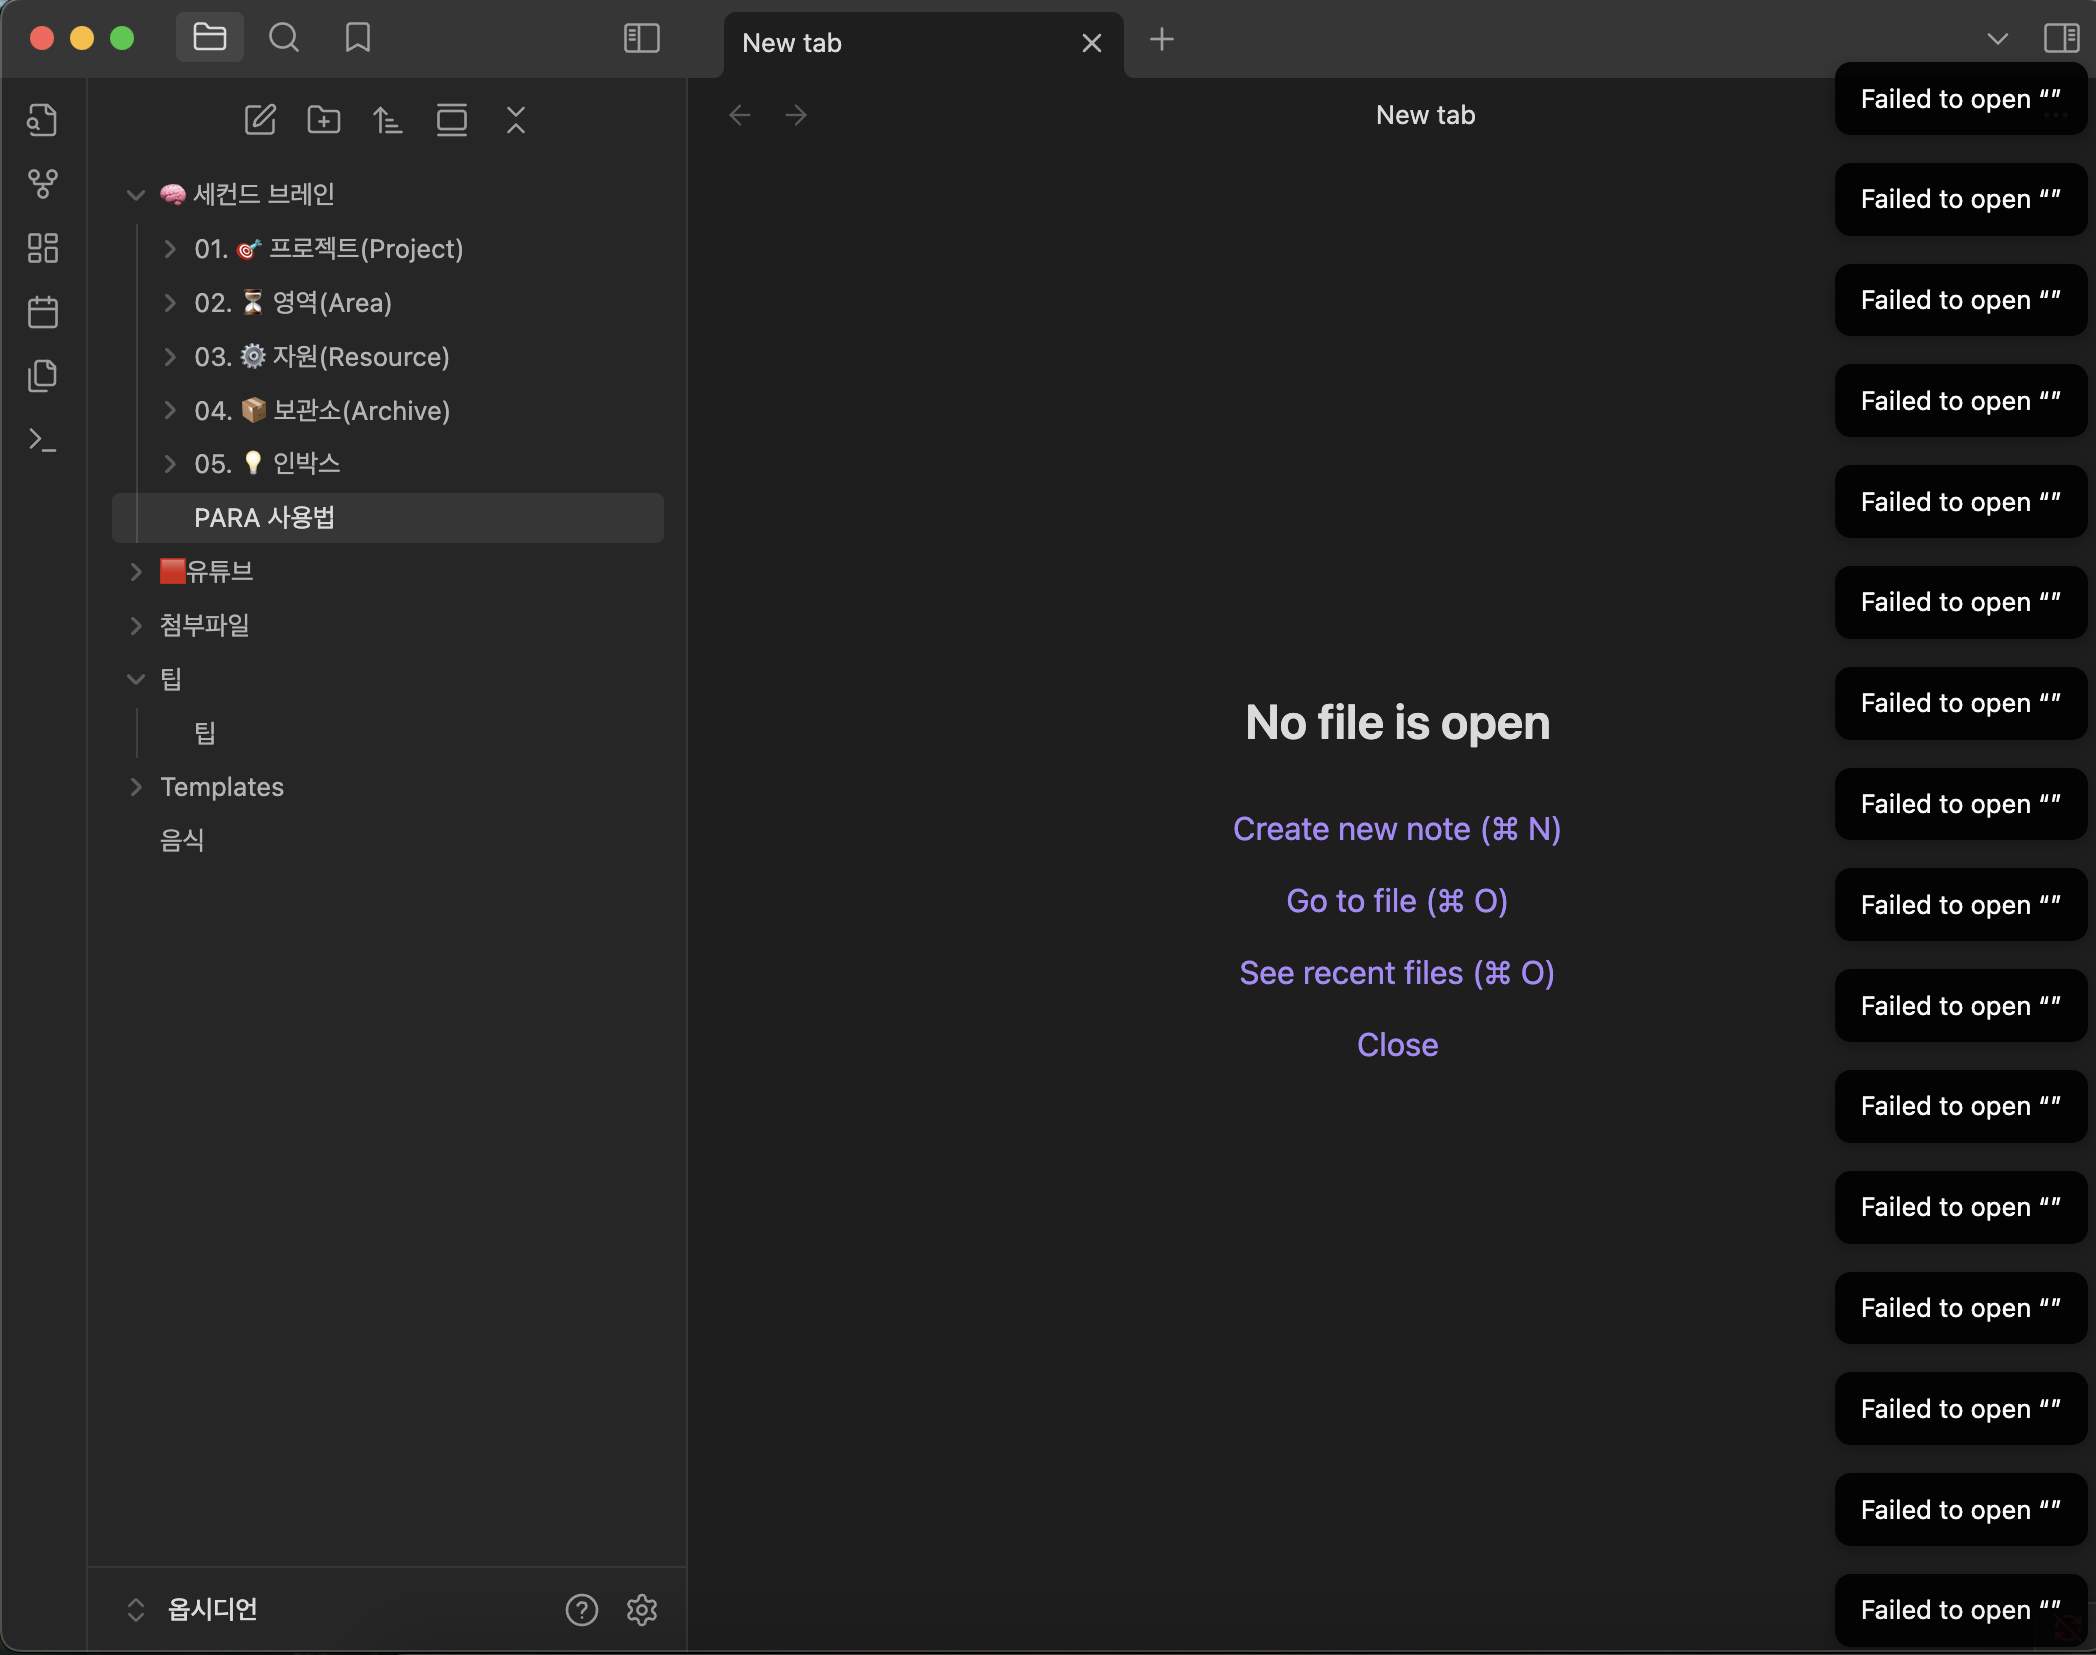Click the templates insert icon
This screenshot has height=1655, width=2096.
(42, 376)
